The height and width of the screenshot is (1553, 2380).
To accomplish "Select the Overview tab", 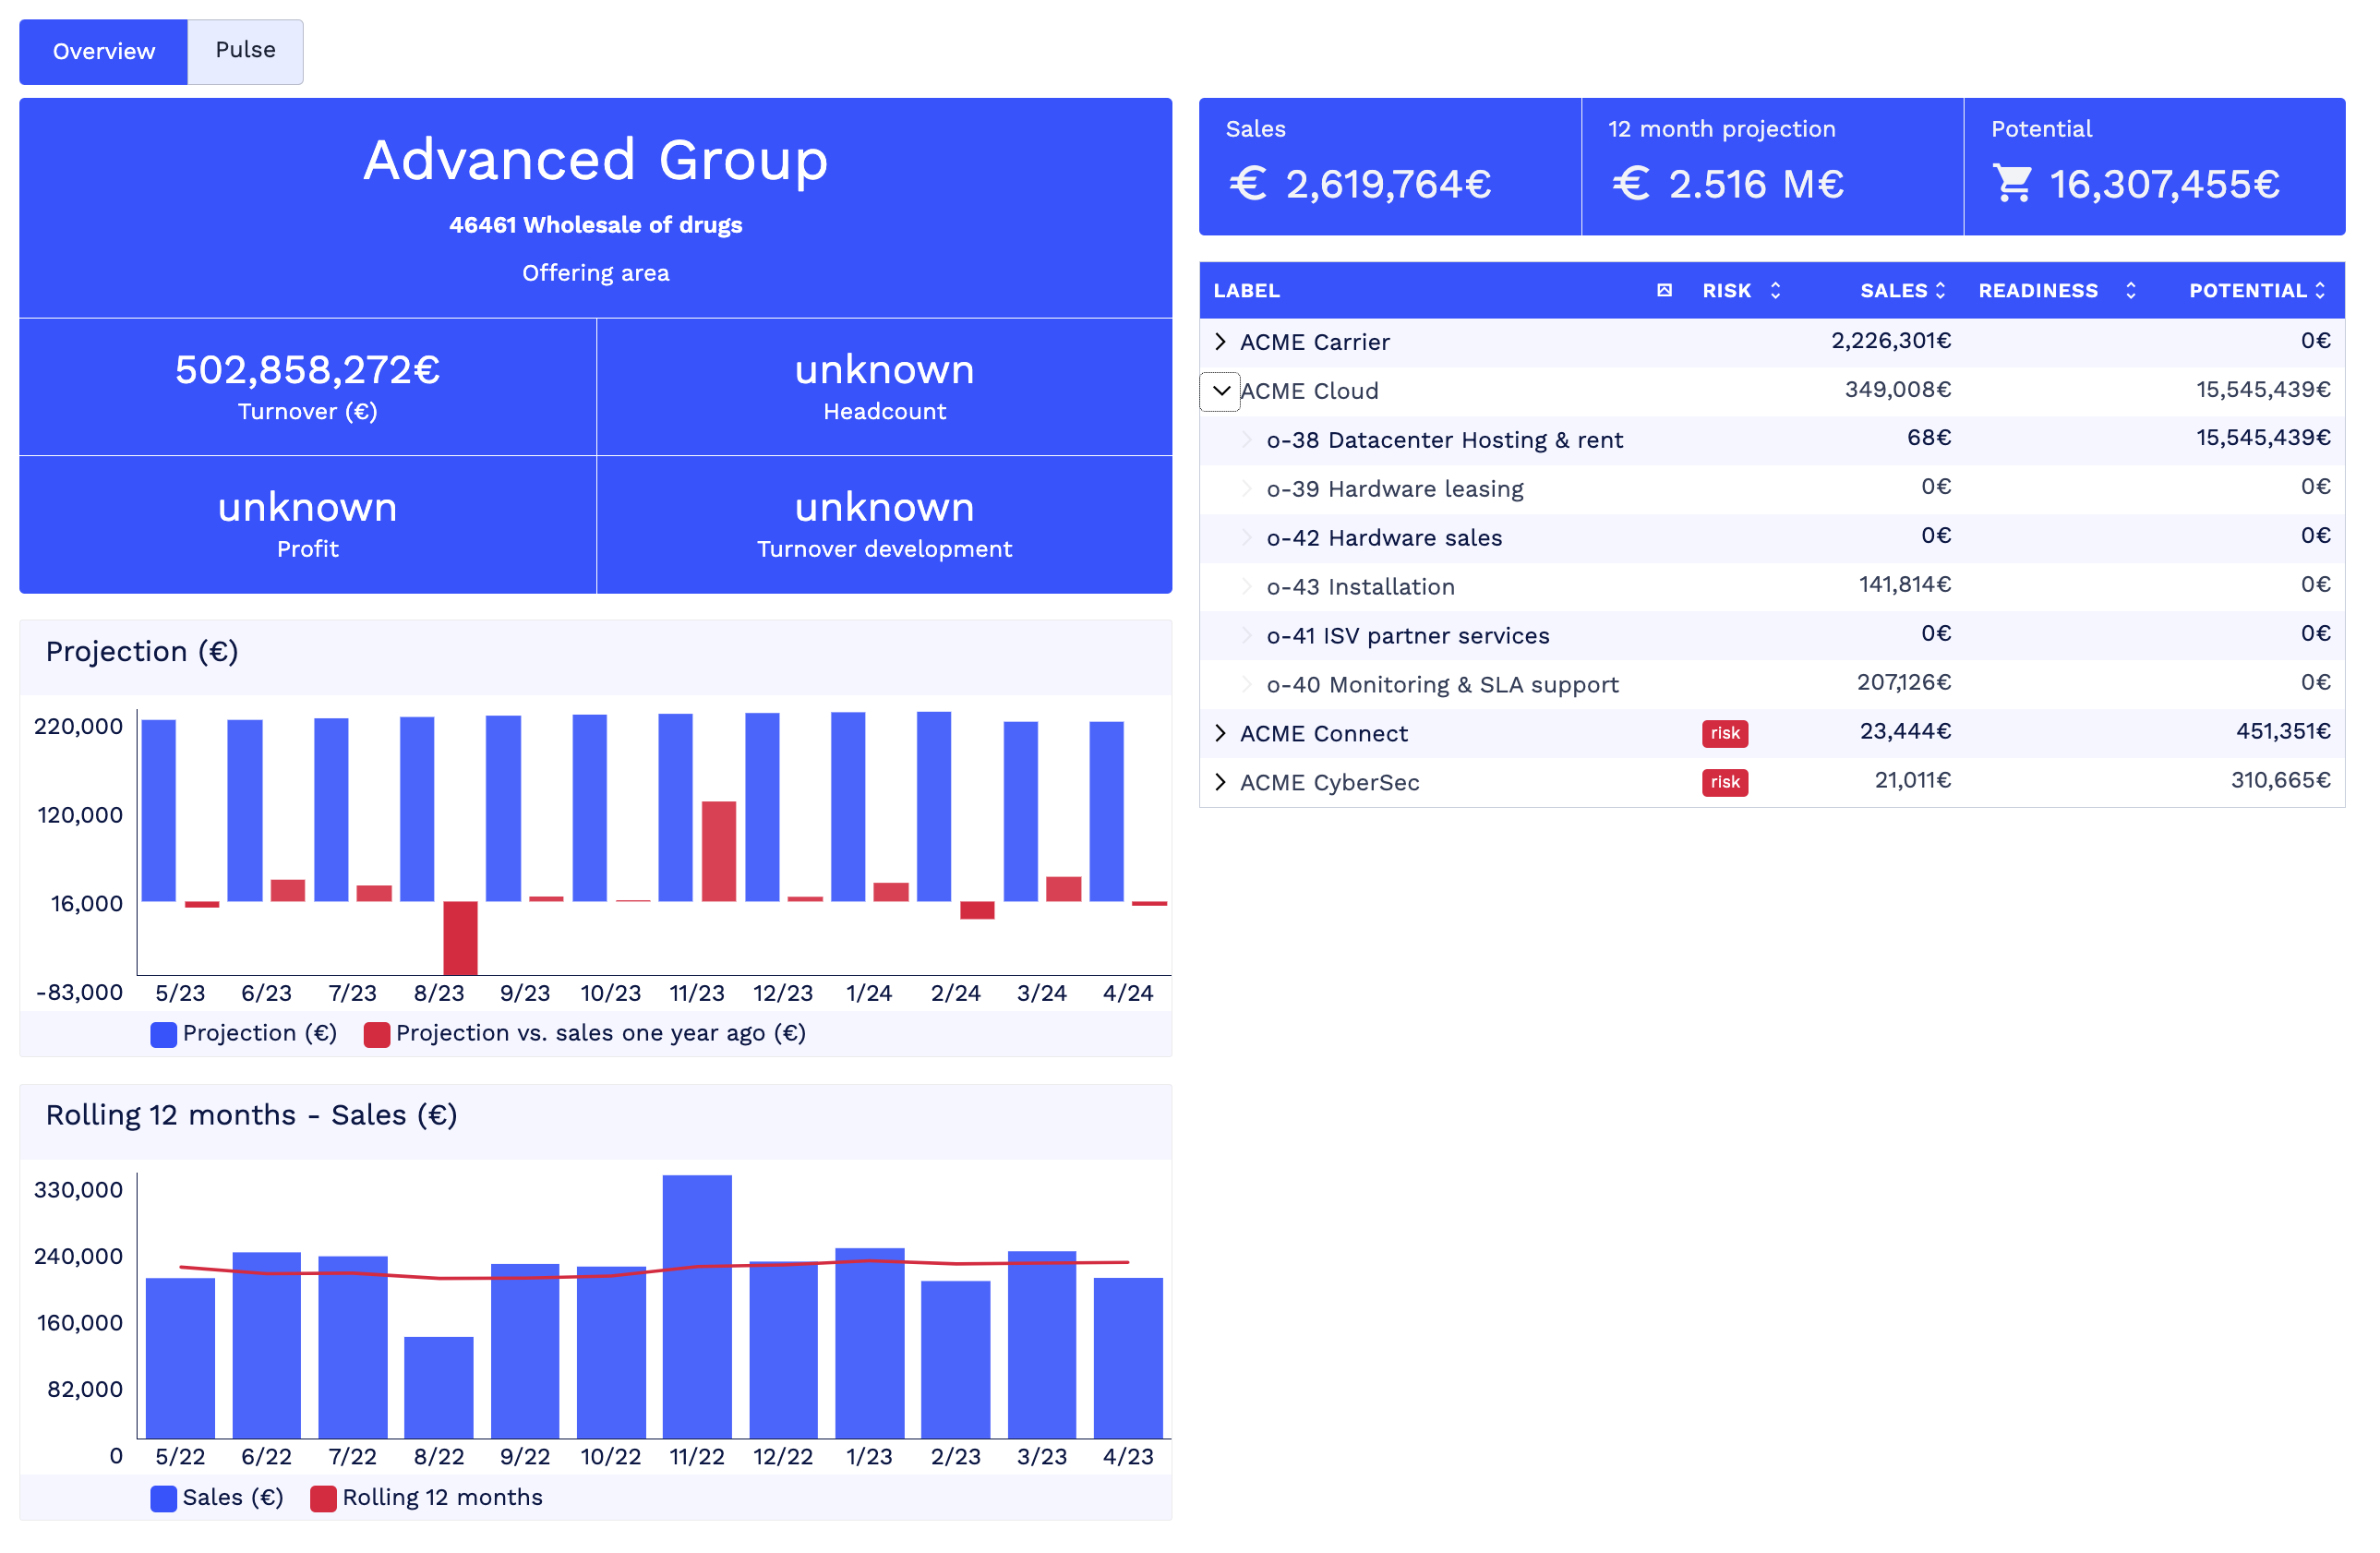I will [103, 50].
